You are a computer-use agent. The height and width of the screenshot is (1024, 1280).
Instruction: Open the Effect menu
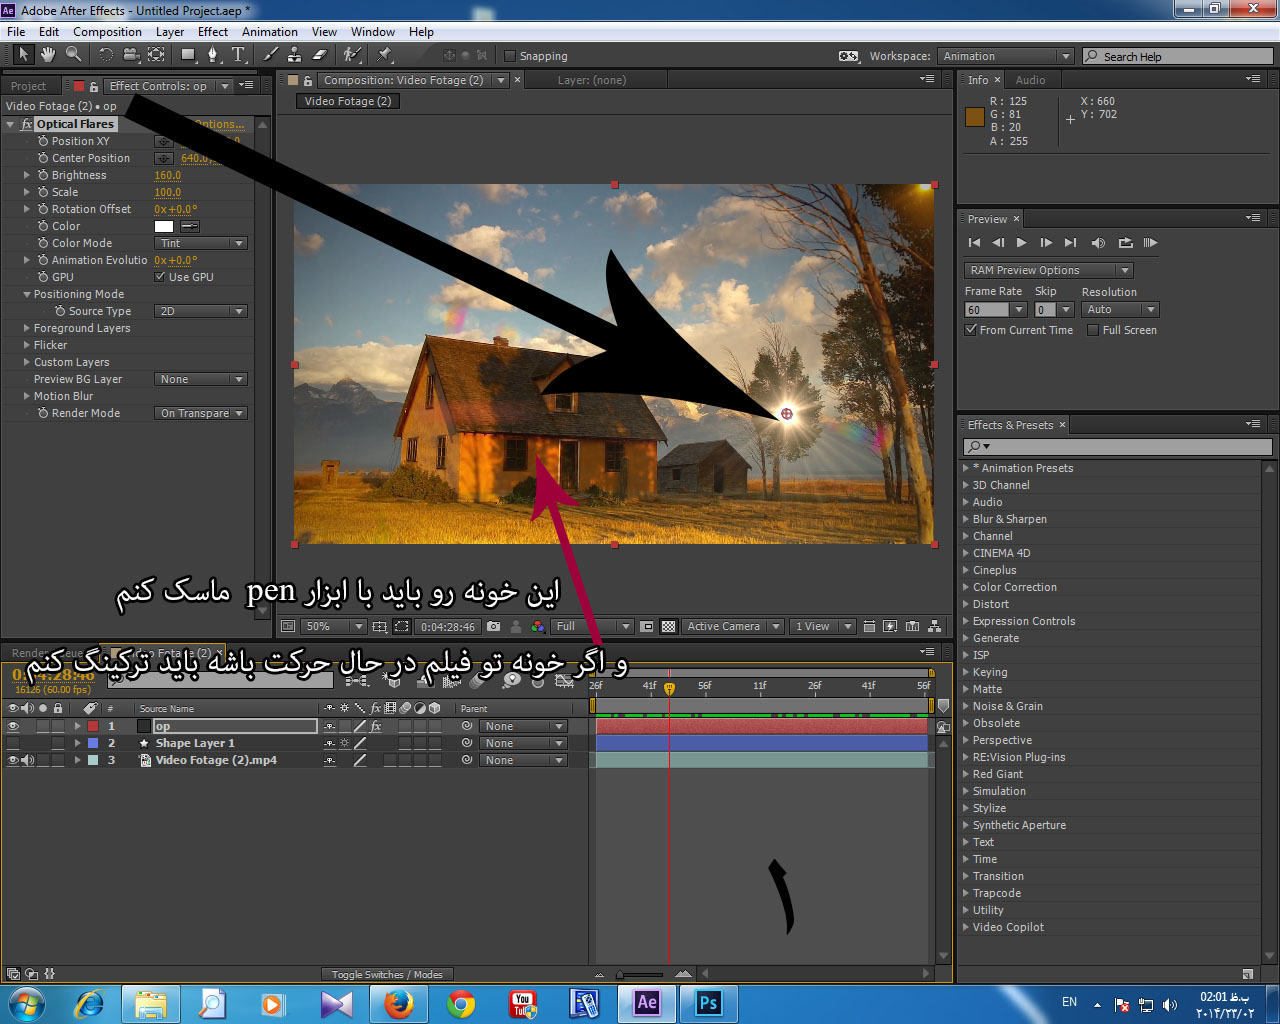click(213, 32)
